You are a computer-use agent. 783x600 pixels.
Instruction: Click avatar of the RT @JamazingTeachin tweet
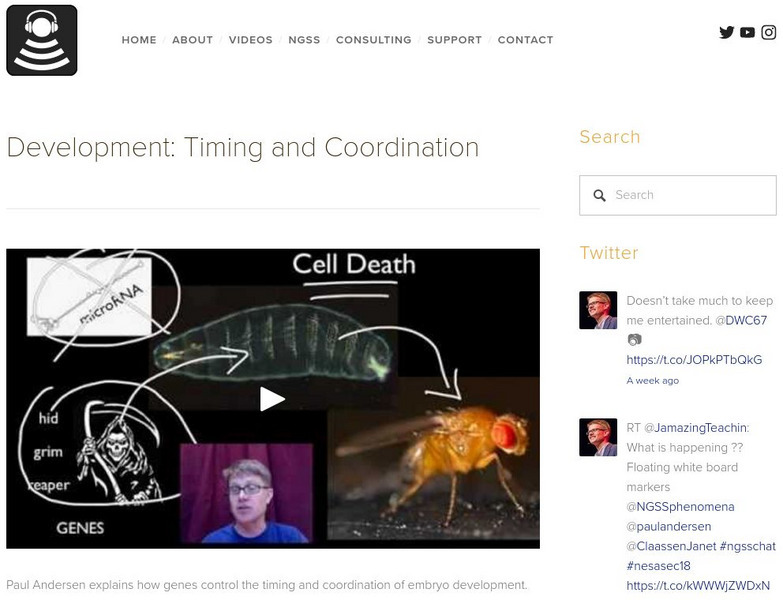coord(598,437)
